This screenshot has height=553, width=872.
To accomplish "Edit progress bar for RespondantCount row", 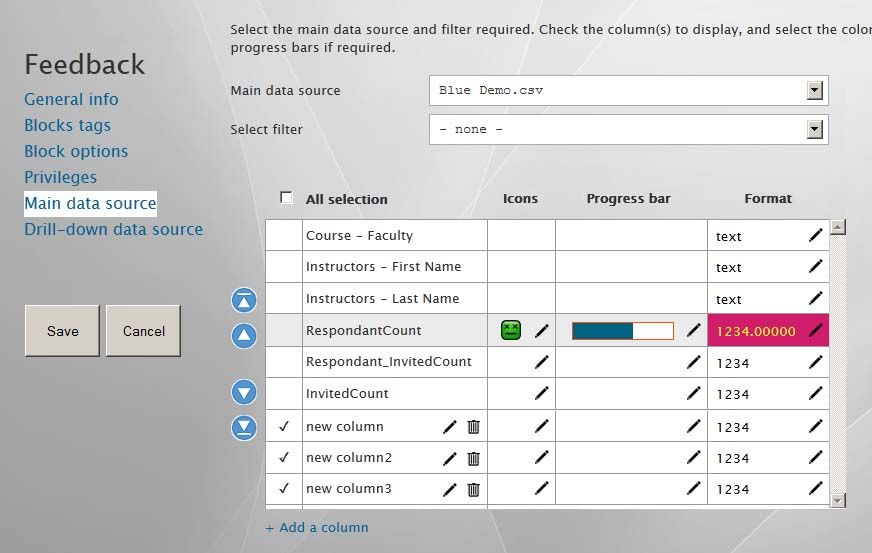I will coord(693,330).
